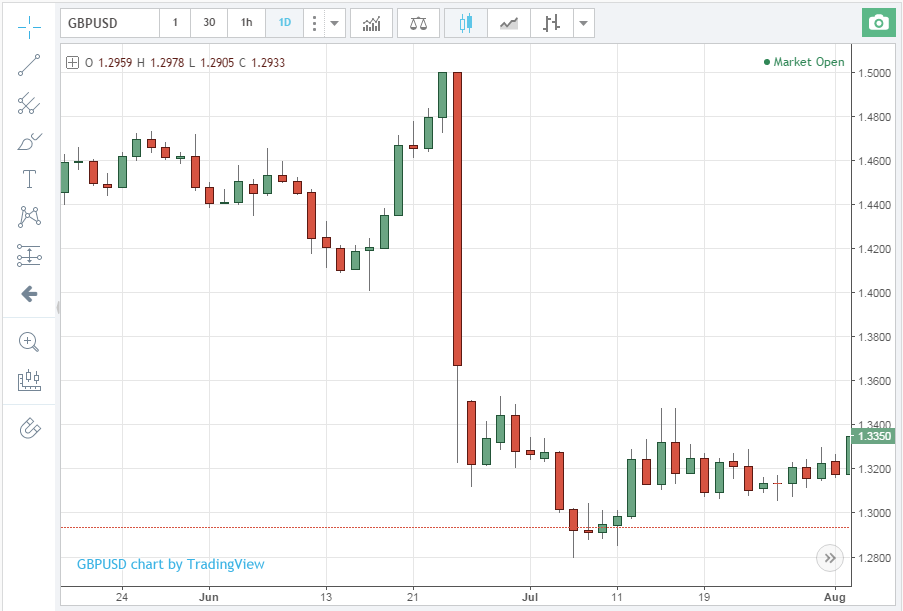Screen dimensions: 903x611
Task: Click the GBPUSD symbol input field
Action: (x=109, y=24)
